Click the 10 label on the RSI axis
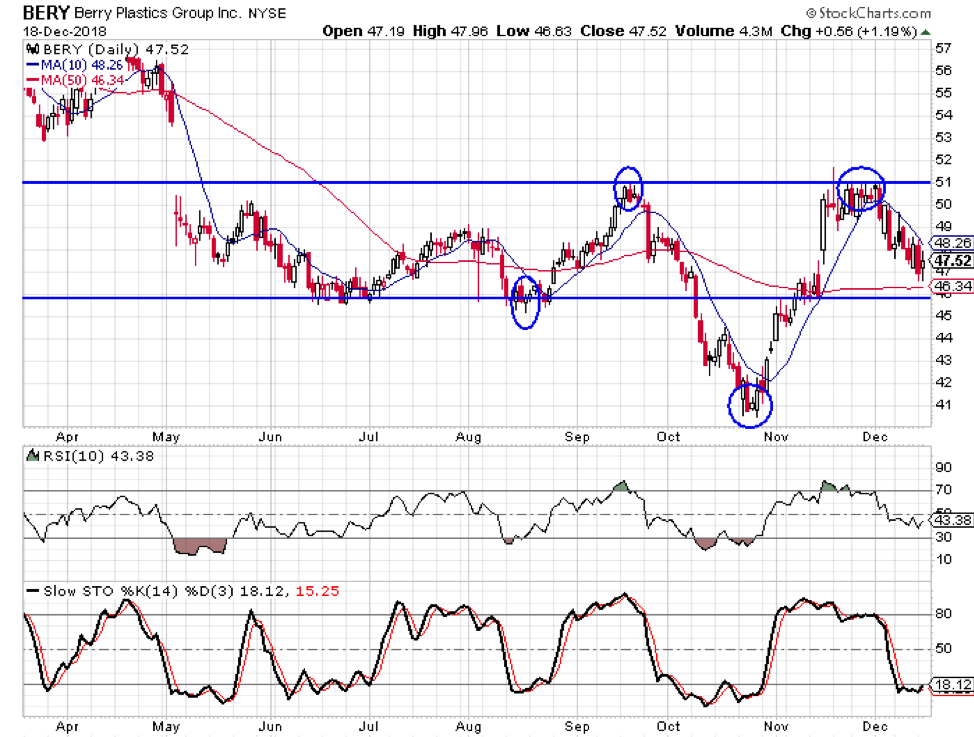The width and height of the screenshot is (974, 737). tap(943, 559)
